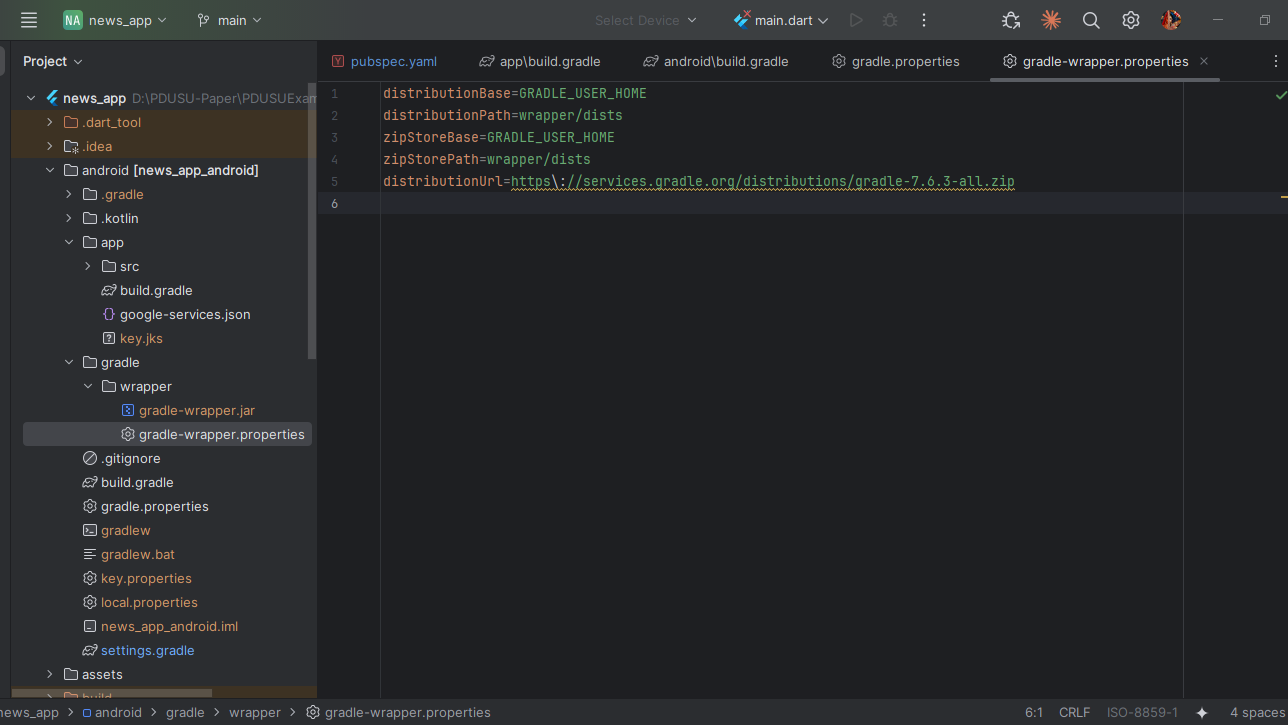This screenshot has height=725, width=1288.
Task: Click the Run button in the toolbar
Action: click(x=856, y=20)
